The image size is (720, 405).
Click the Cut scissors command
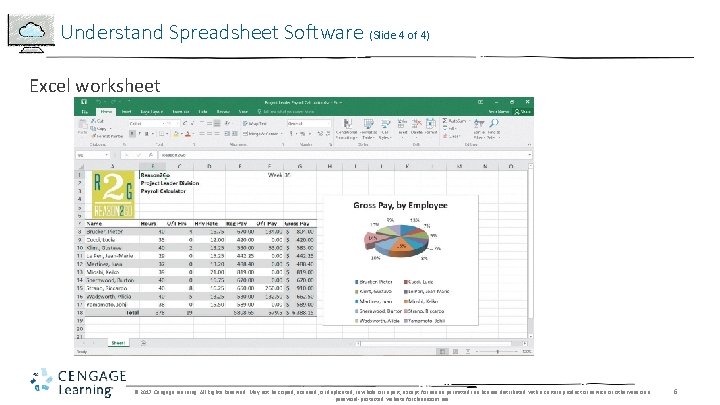pos(97,121)
